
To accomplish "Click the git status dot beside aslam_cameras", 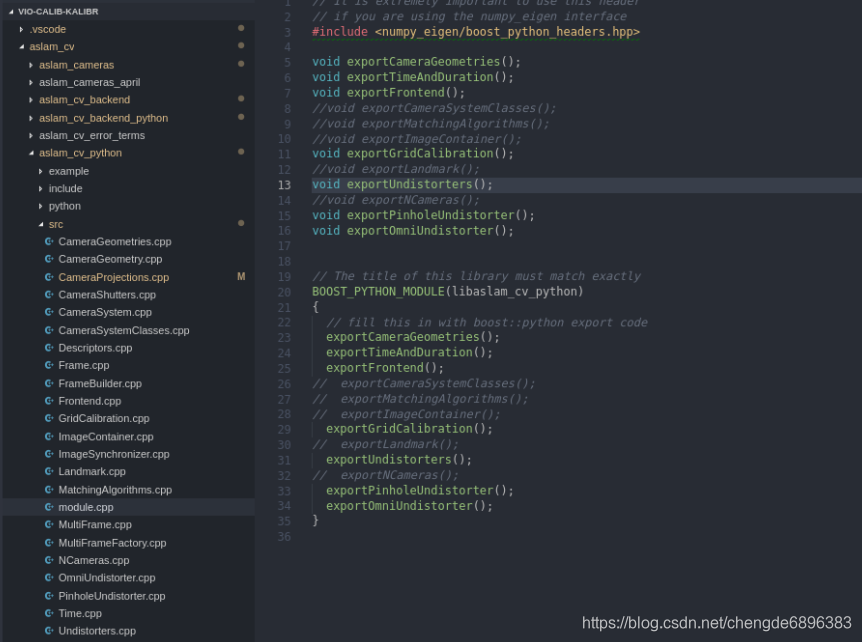I will tap(241, 64).
